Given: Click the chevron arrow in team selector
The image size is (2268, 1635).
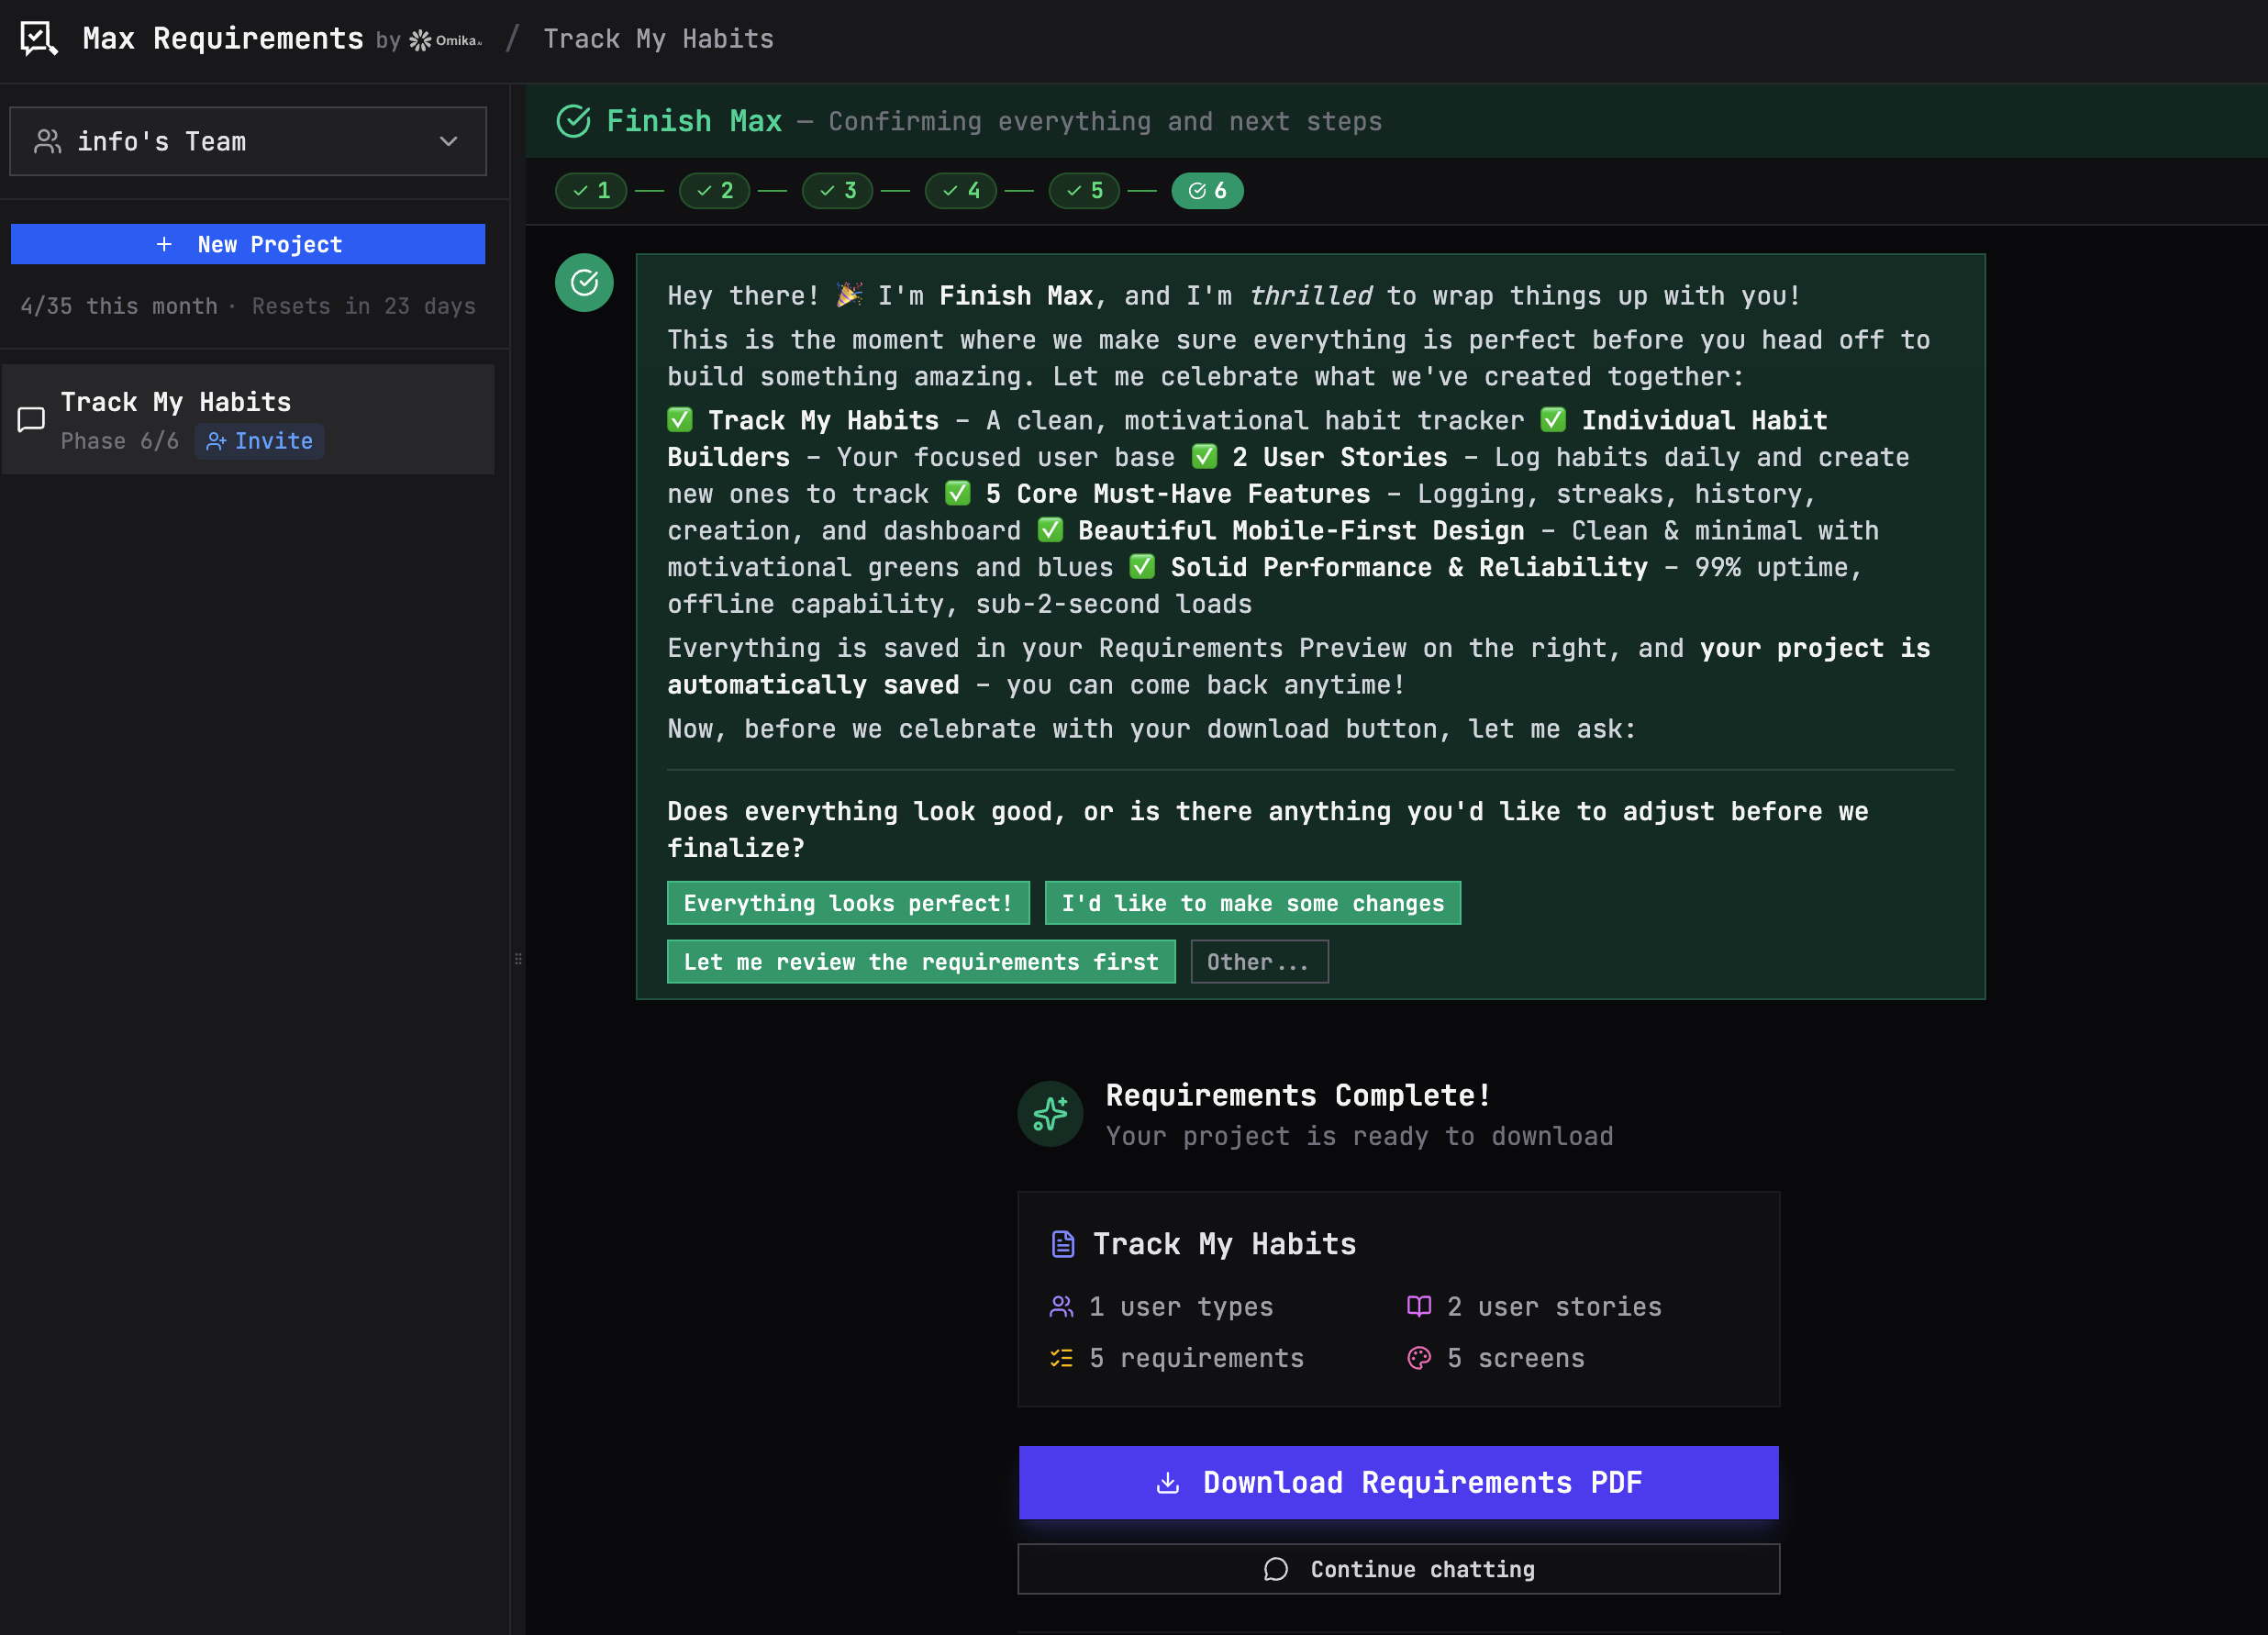Looking at the screenshot, I should coord(449,141).
